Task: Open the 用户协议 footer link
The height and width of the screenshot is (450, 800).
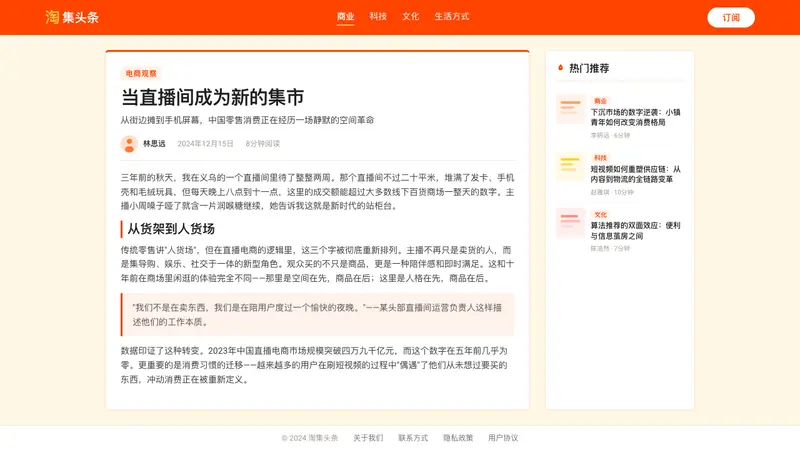Action: (503, 438)
